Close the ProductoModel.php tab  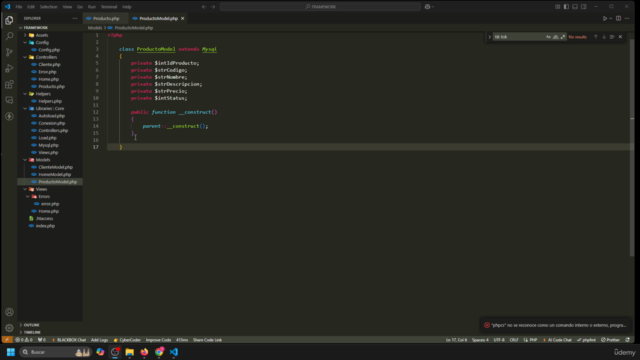182,18
